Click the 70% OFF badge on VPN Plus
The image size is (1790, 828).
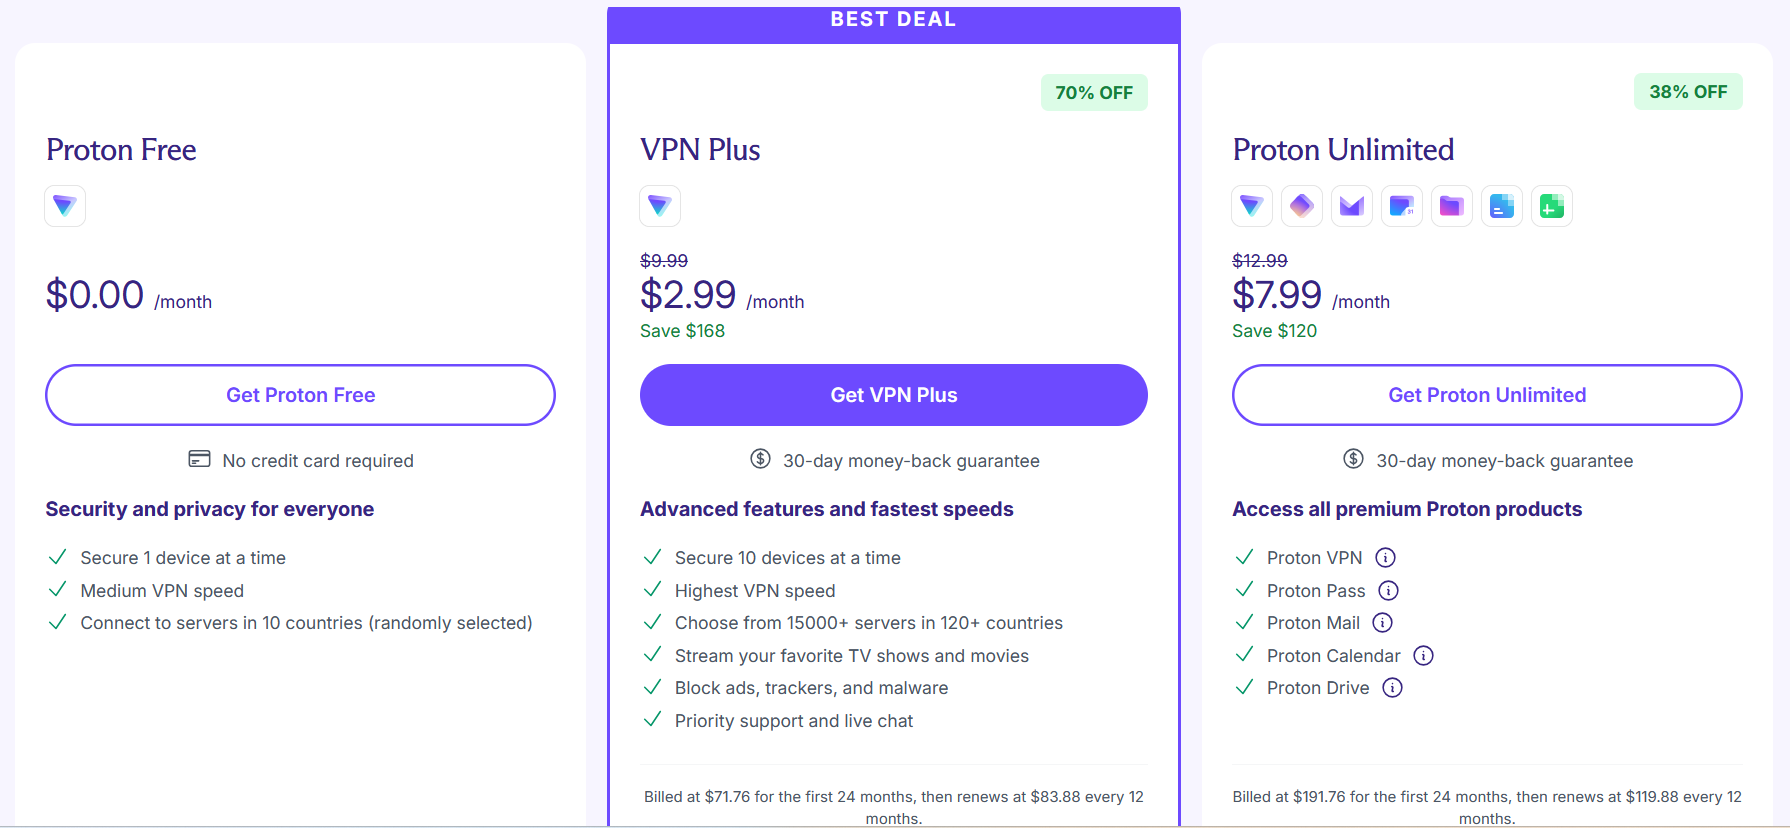[x=1094, y=92]
